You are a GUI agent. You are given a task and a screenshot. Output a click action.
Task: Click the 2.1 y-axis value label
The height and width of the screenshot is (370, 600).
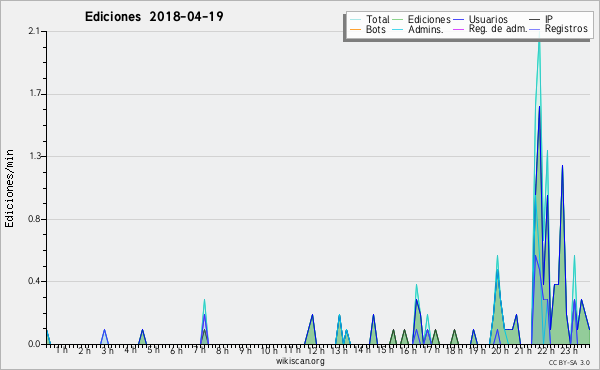point(34,31)
